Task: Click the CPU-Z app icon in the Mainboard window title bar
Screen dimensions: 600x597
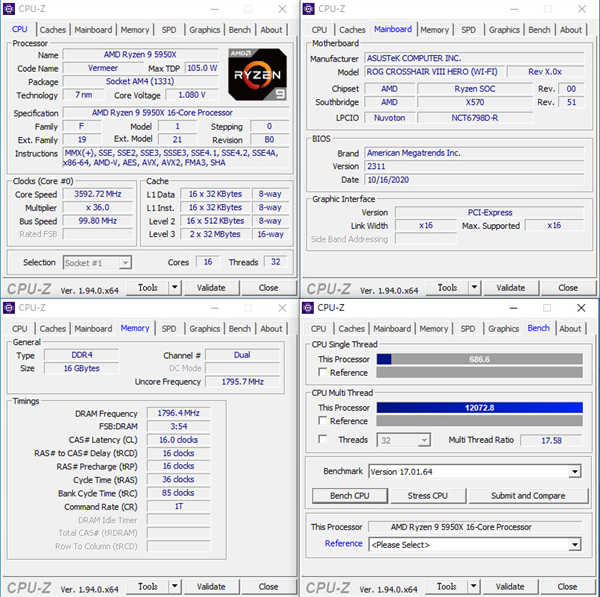Action: 308,8
